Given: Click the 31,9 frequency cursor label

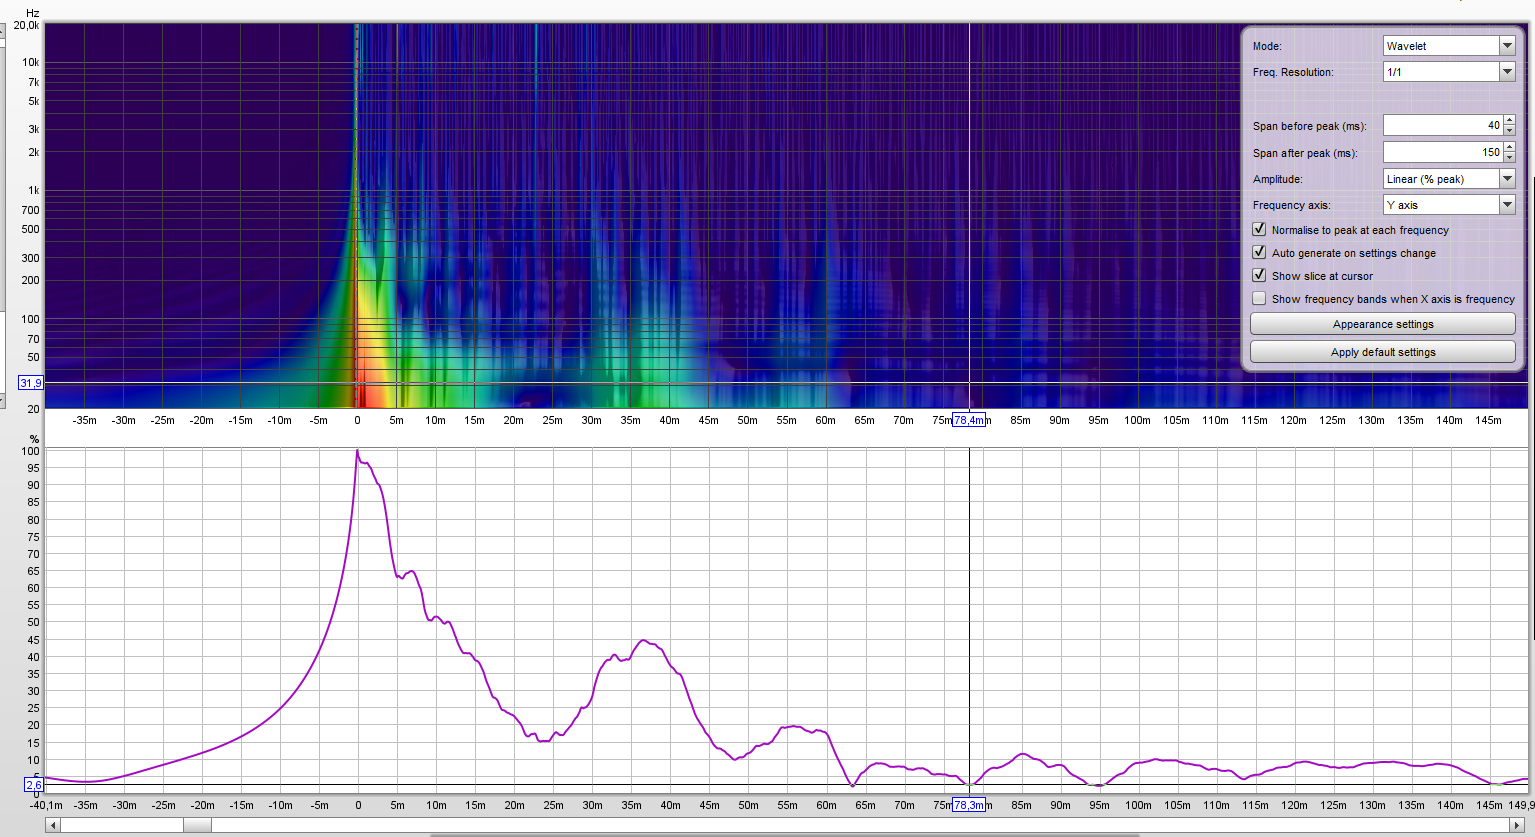Looking at the screenshot, I should (31, 383).
